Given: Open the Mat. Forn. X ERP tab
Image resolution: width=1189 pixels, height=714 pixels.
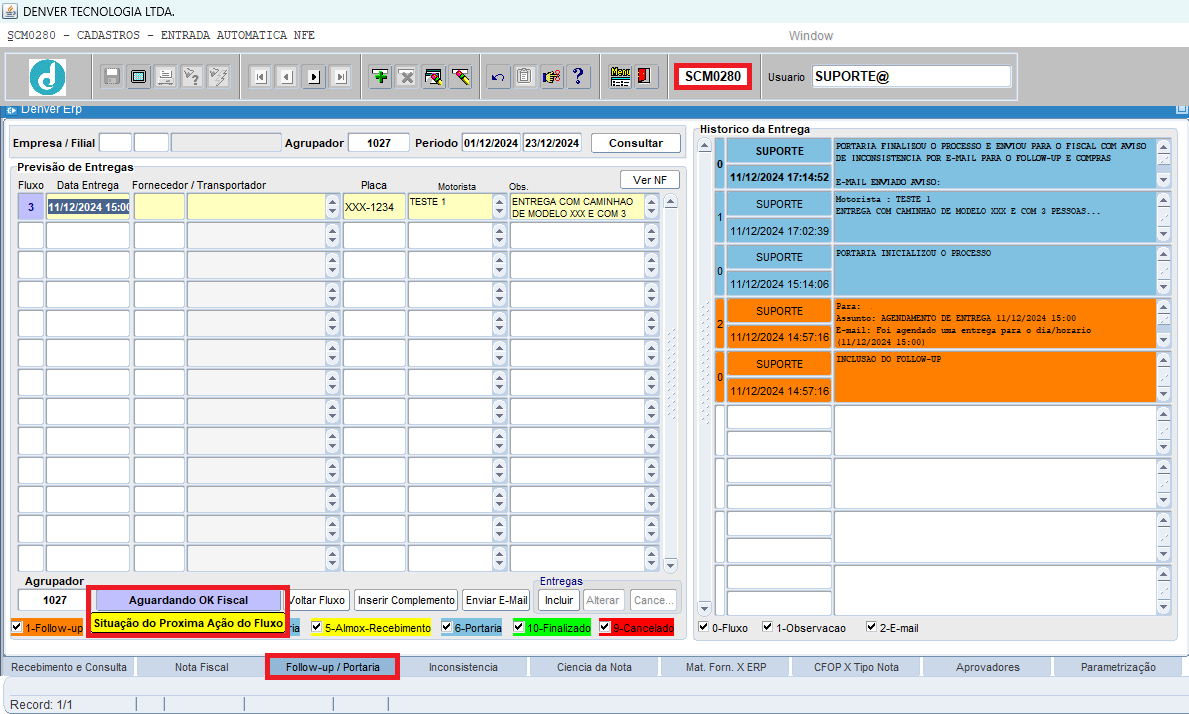Looking at the screenshot, I should coord(726,667).
